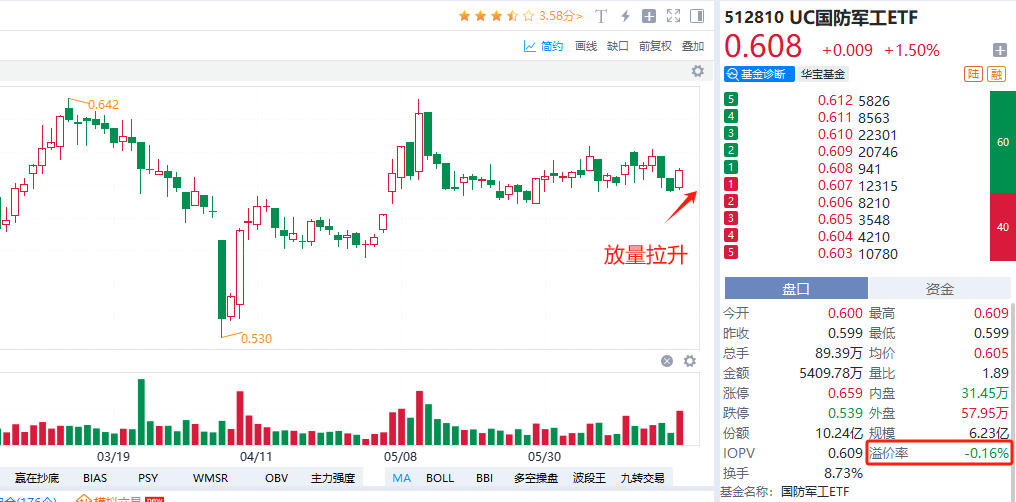Viewport: 1016px width, 502px height.
Task: Click buy level 5 price 0.603
Action: click(835, 253)
